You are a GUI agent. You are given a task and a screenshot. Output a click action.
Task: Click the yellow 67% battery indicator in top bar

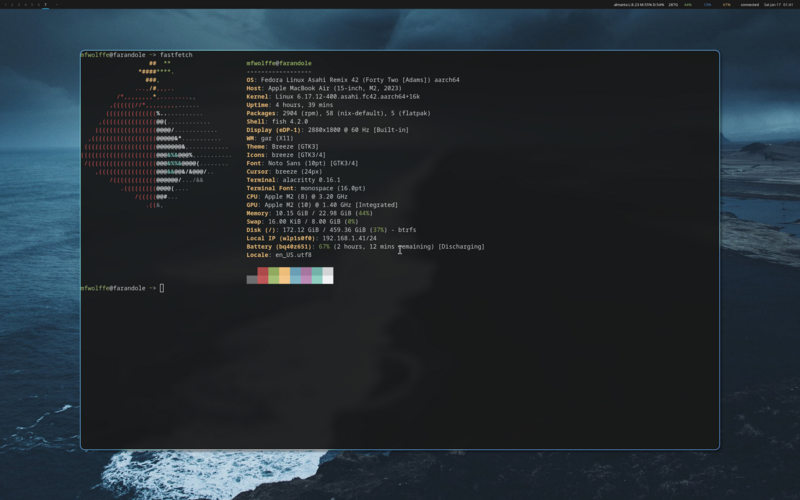[x=727, y=5]
